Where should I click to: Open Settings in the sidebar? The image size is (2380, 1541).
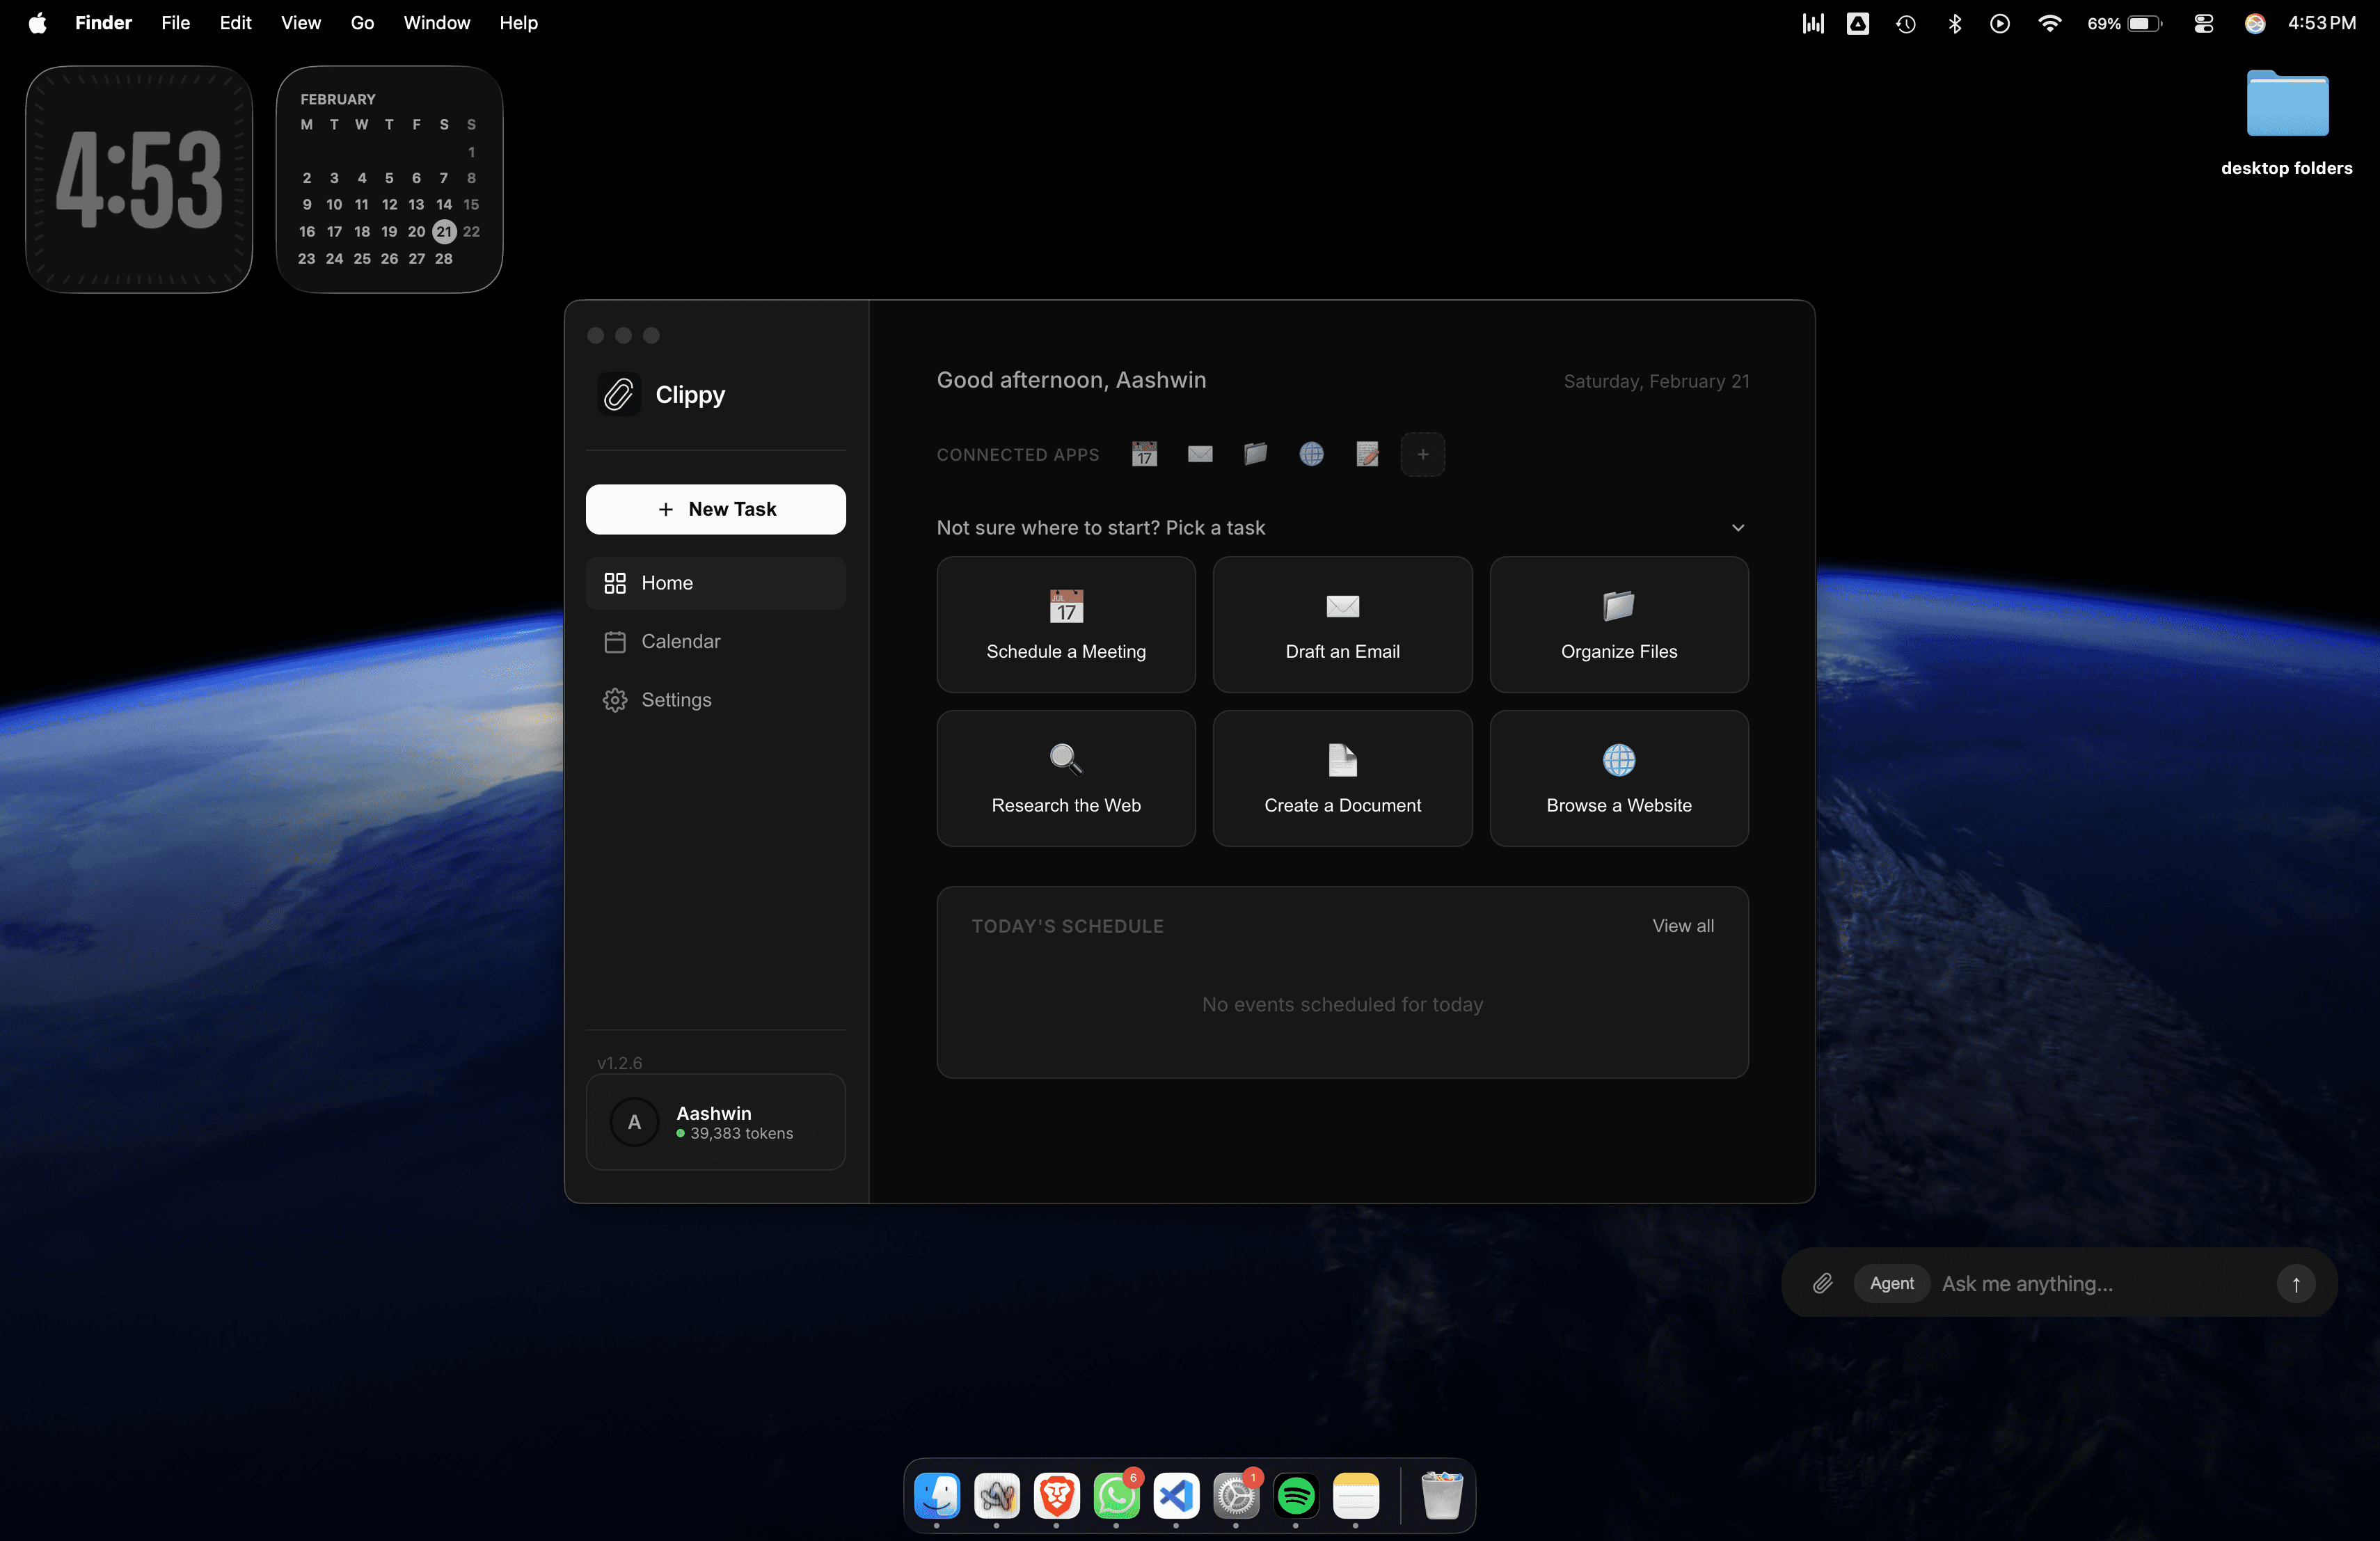click(676, 700)
